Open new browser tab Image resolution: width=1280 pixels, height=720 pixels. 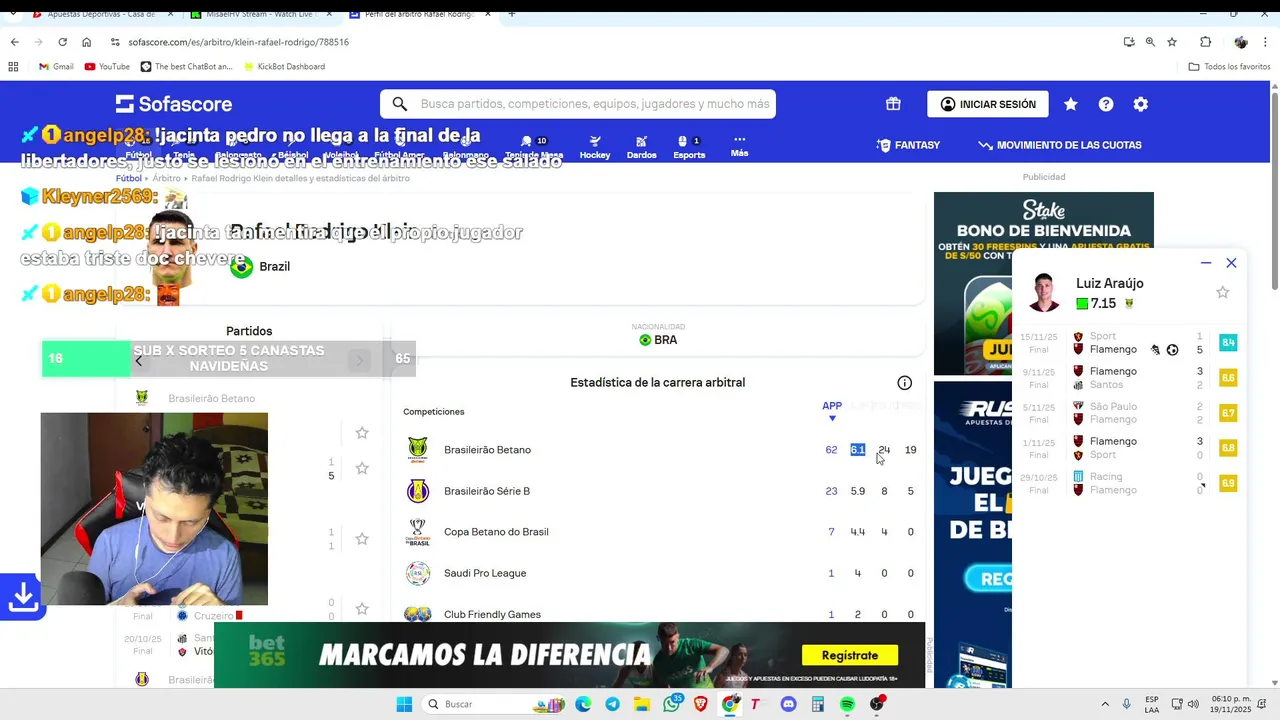(512, 14)
